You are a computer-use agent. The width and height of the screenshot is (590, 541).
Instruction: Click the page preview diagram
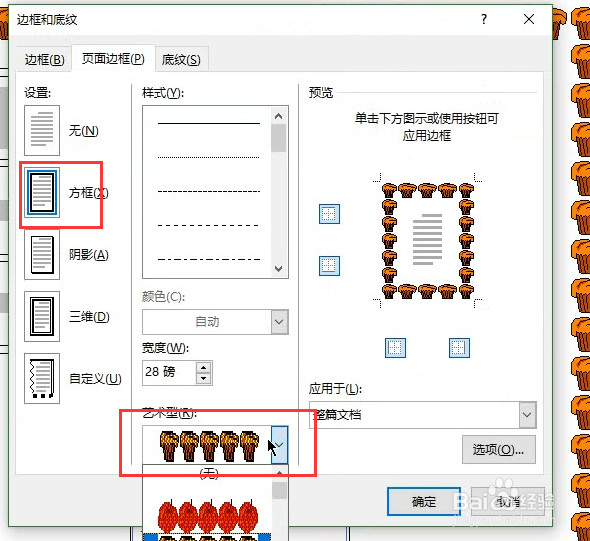point(427,240)
